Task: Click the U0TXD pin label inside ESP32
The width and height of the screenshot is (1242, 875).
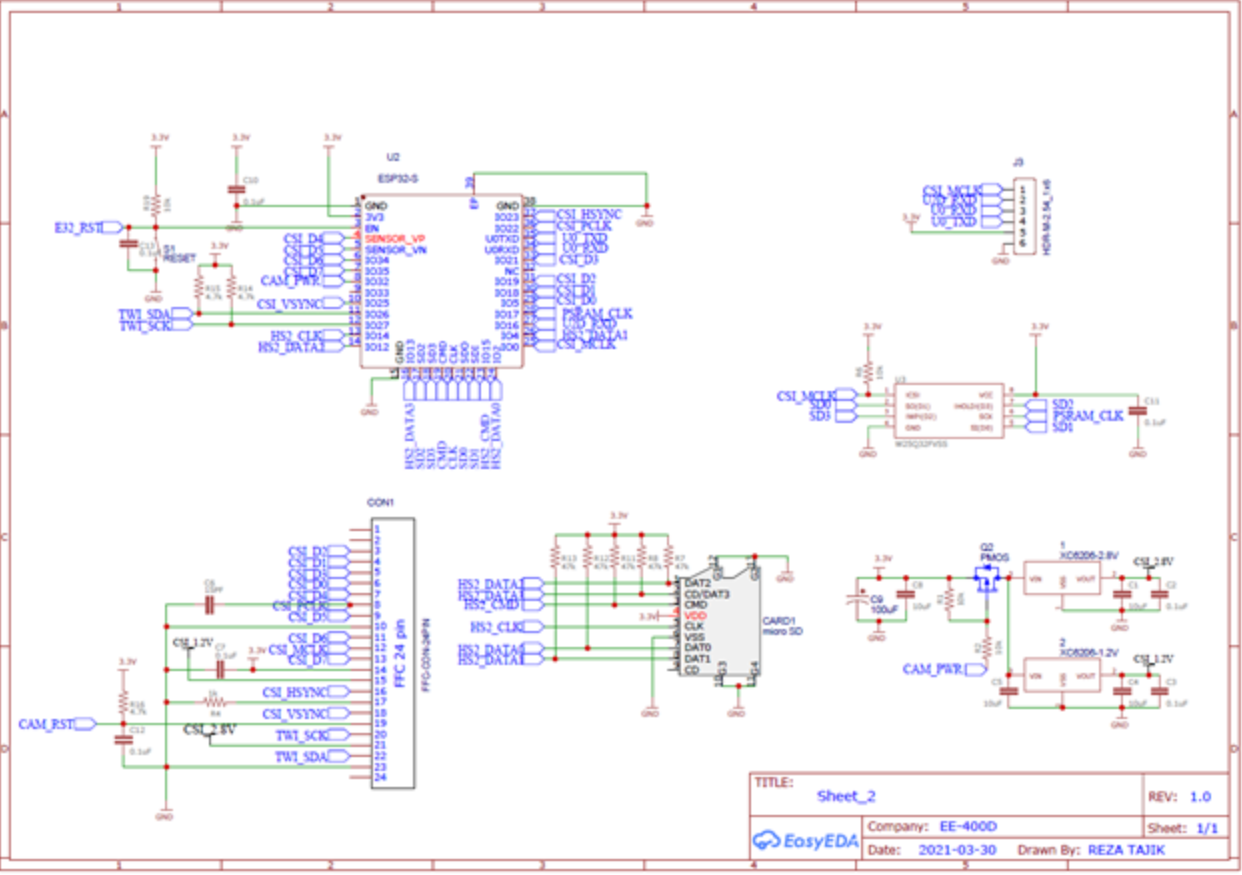Action: (x=502, y=238)
